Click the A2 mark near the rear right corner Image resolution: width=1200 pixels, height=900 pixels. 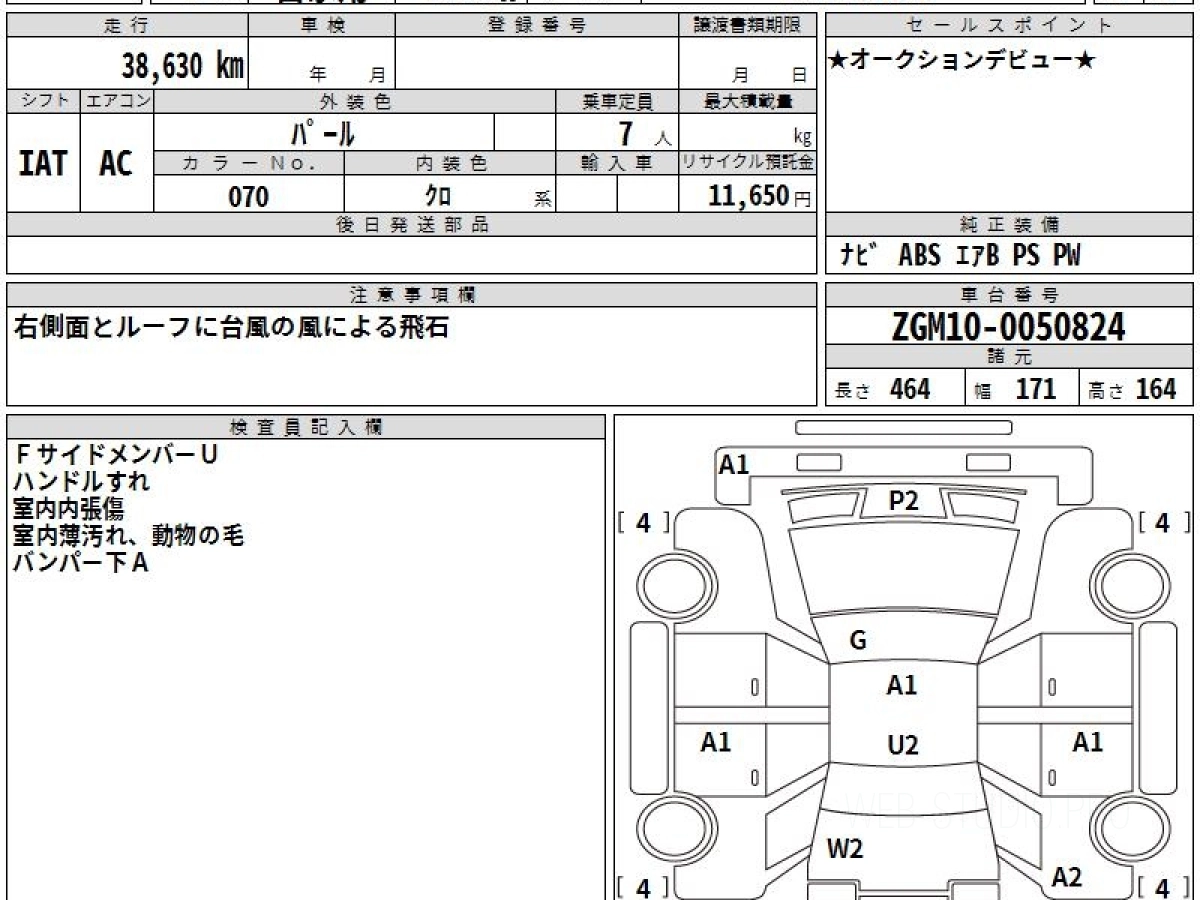1067,877
